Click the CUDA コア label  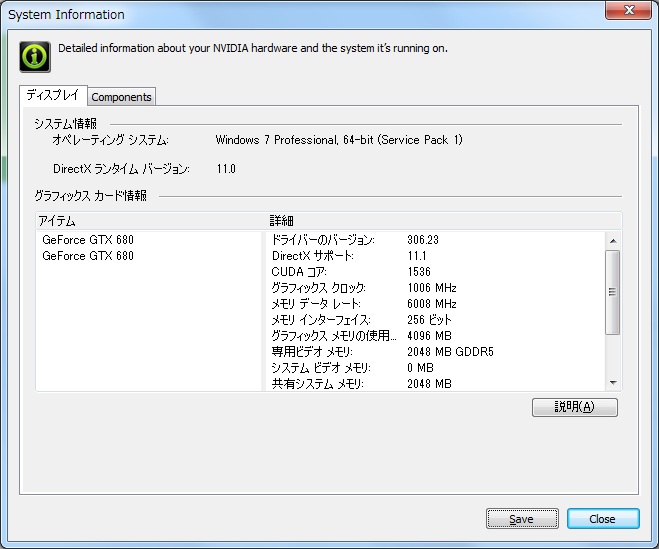point(299,272)
